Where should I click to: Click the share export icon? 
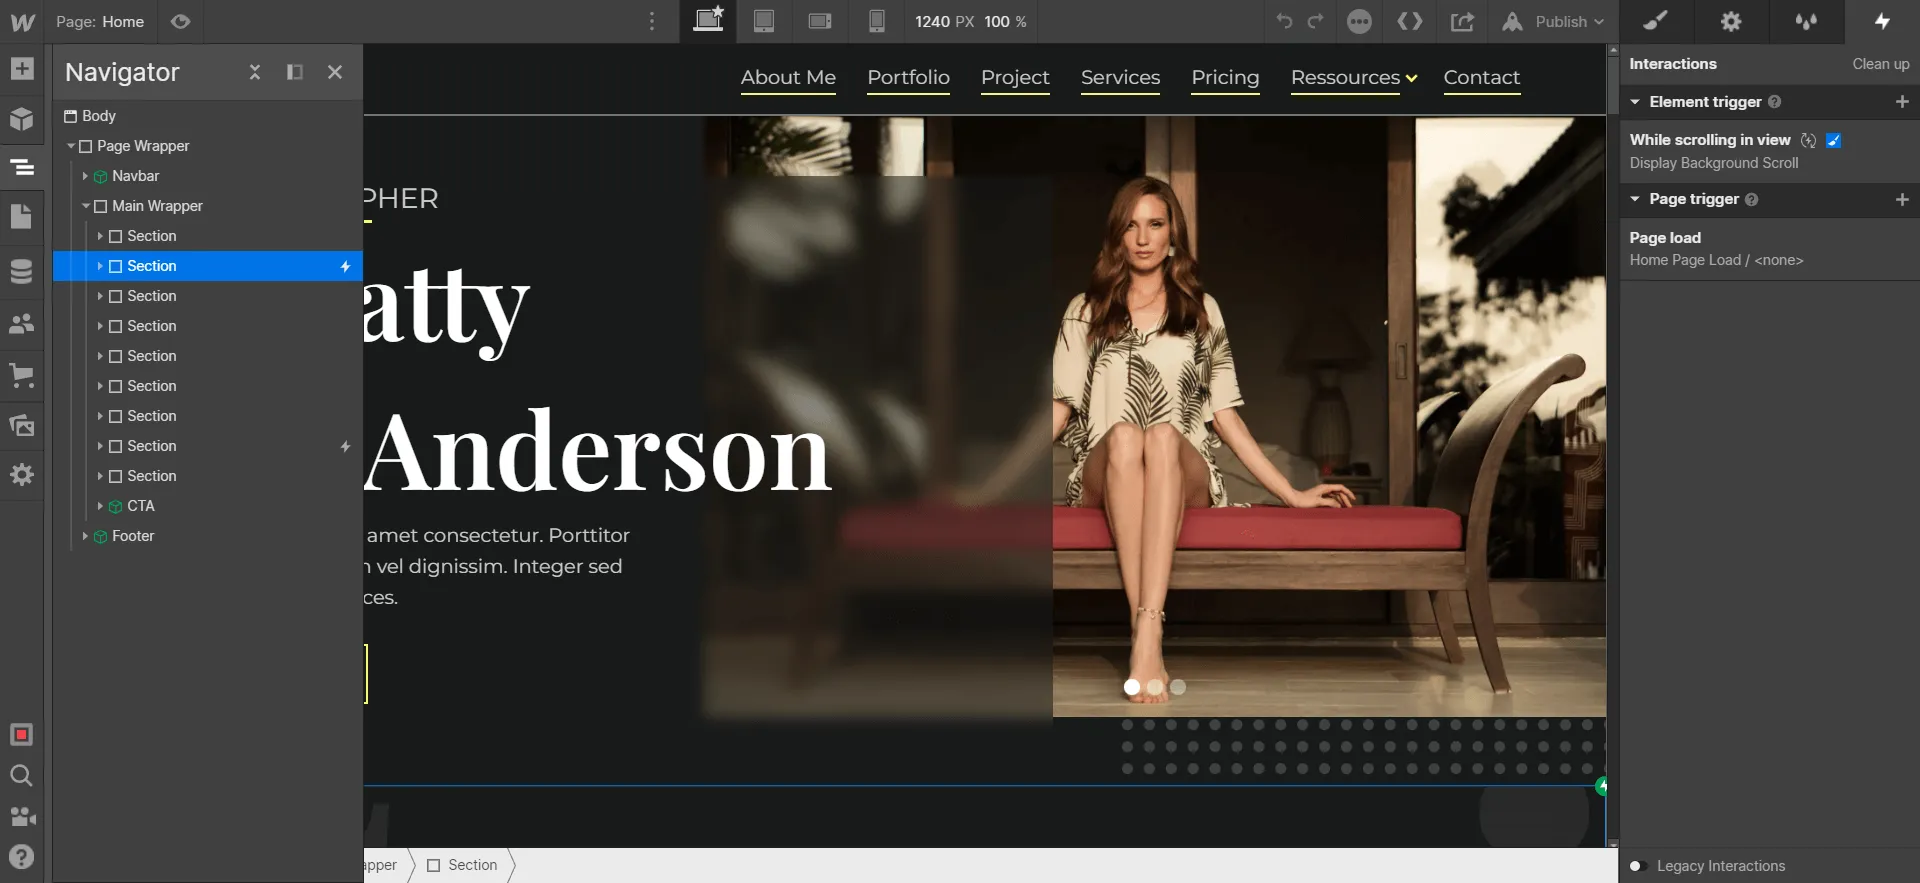[x=1462, y=22]
